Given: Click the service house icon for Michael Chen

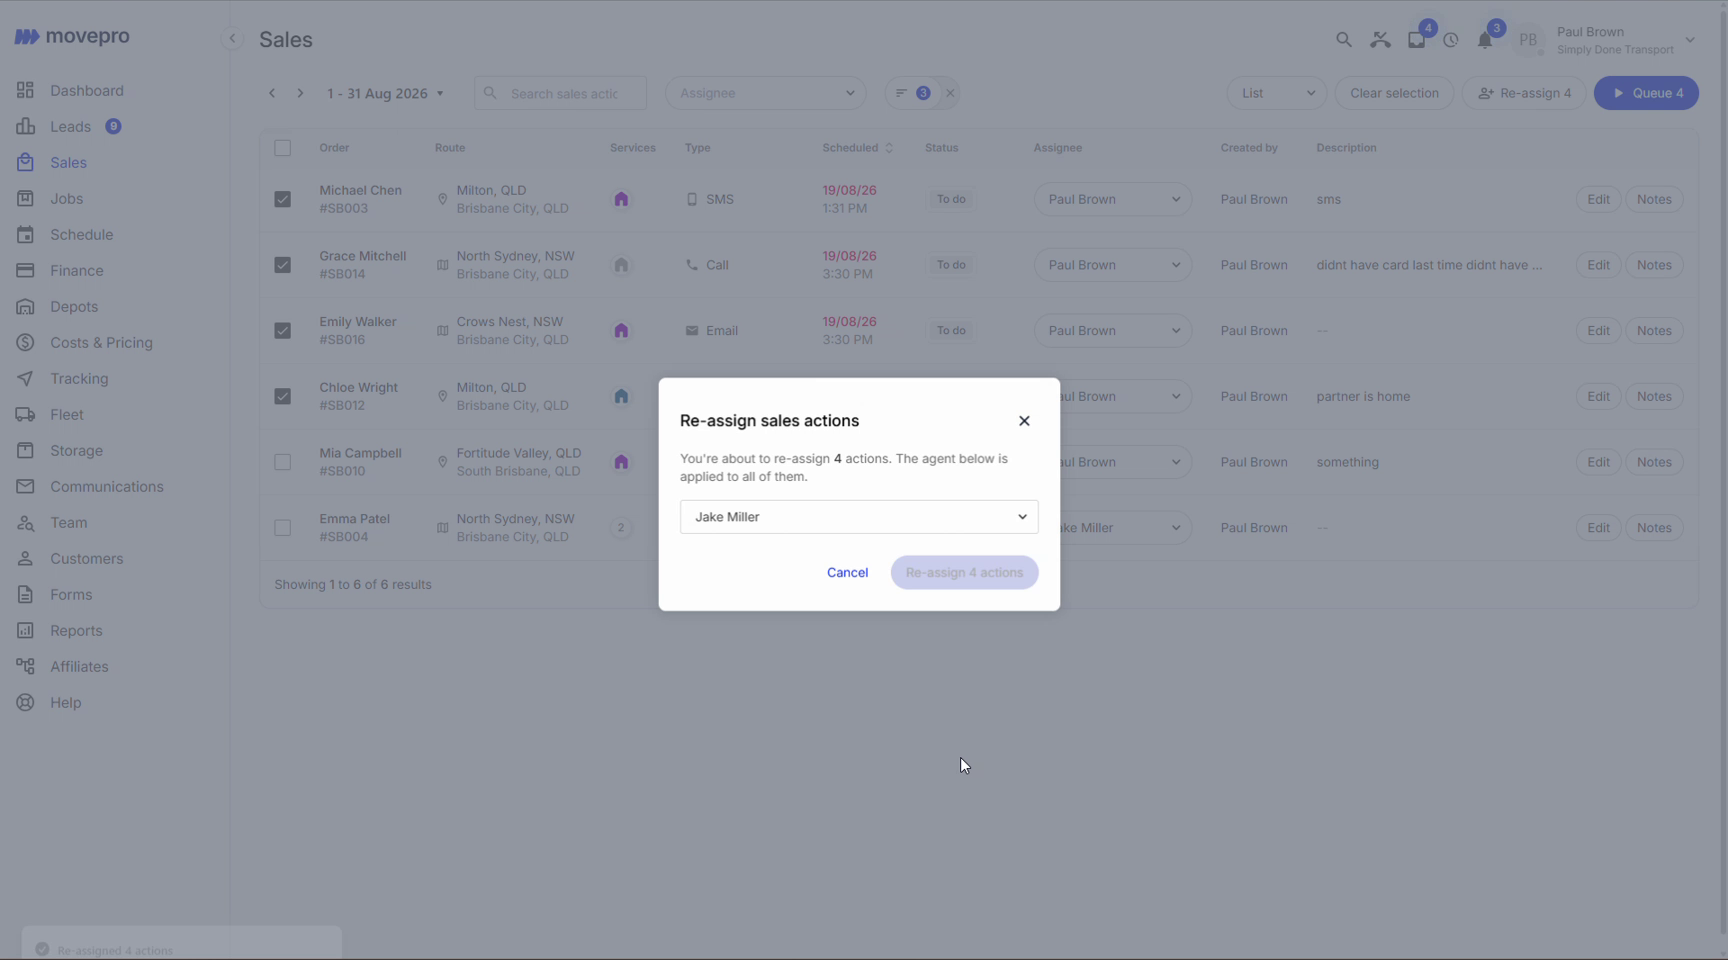Looking at the screenshot, I should pyautogui.click(x=621, y=199).
